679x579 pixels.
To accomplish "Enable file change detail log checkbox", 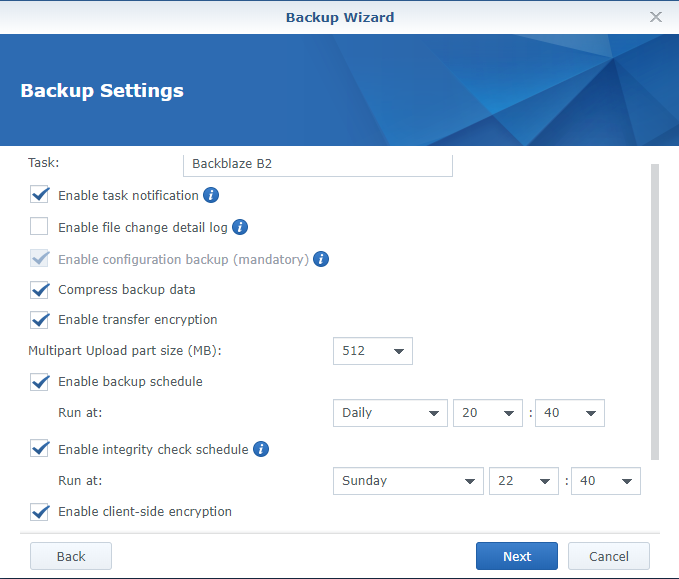I will [40, 227].
